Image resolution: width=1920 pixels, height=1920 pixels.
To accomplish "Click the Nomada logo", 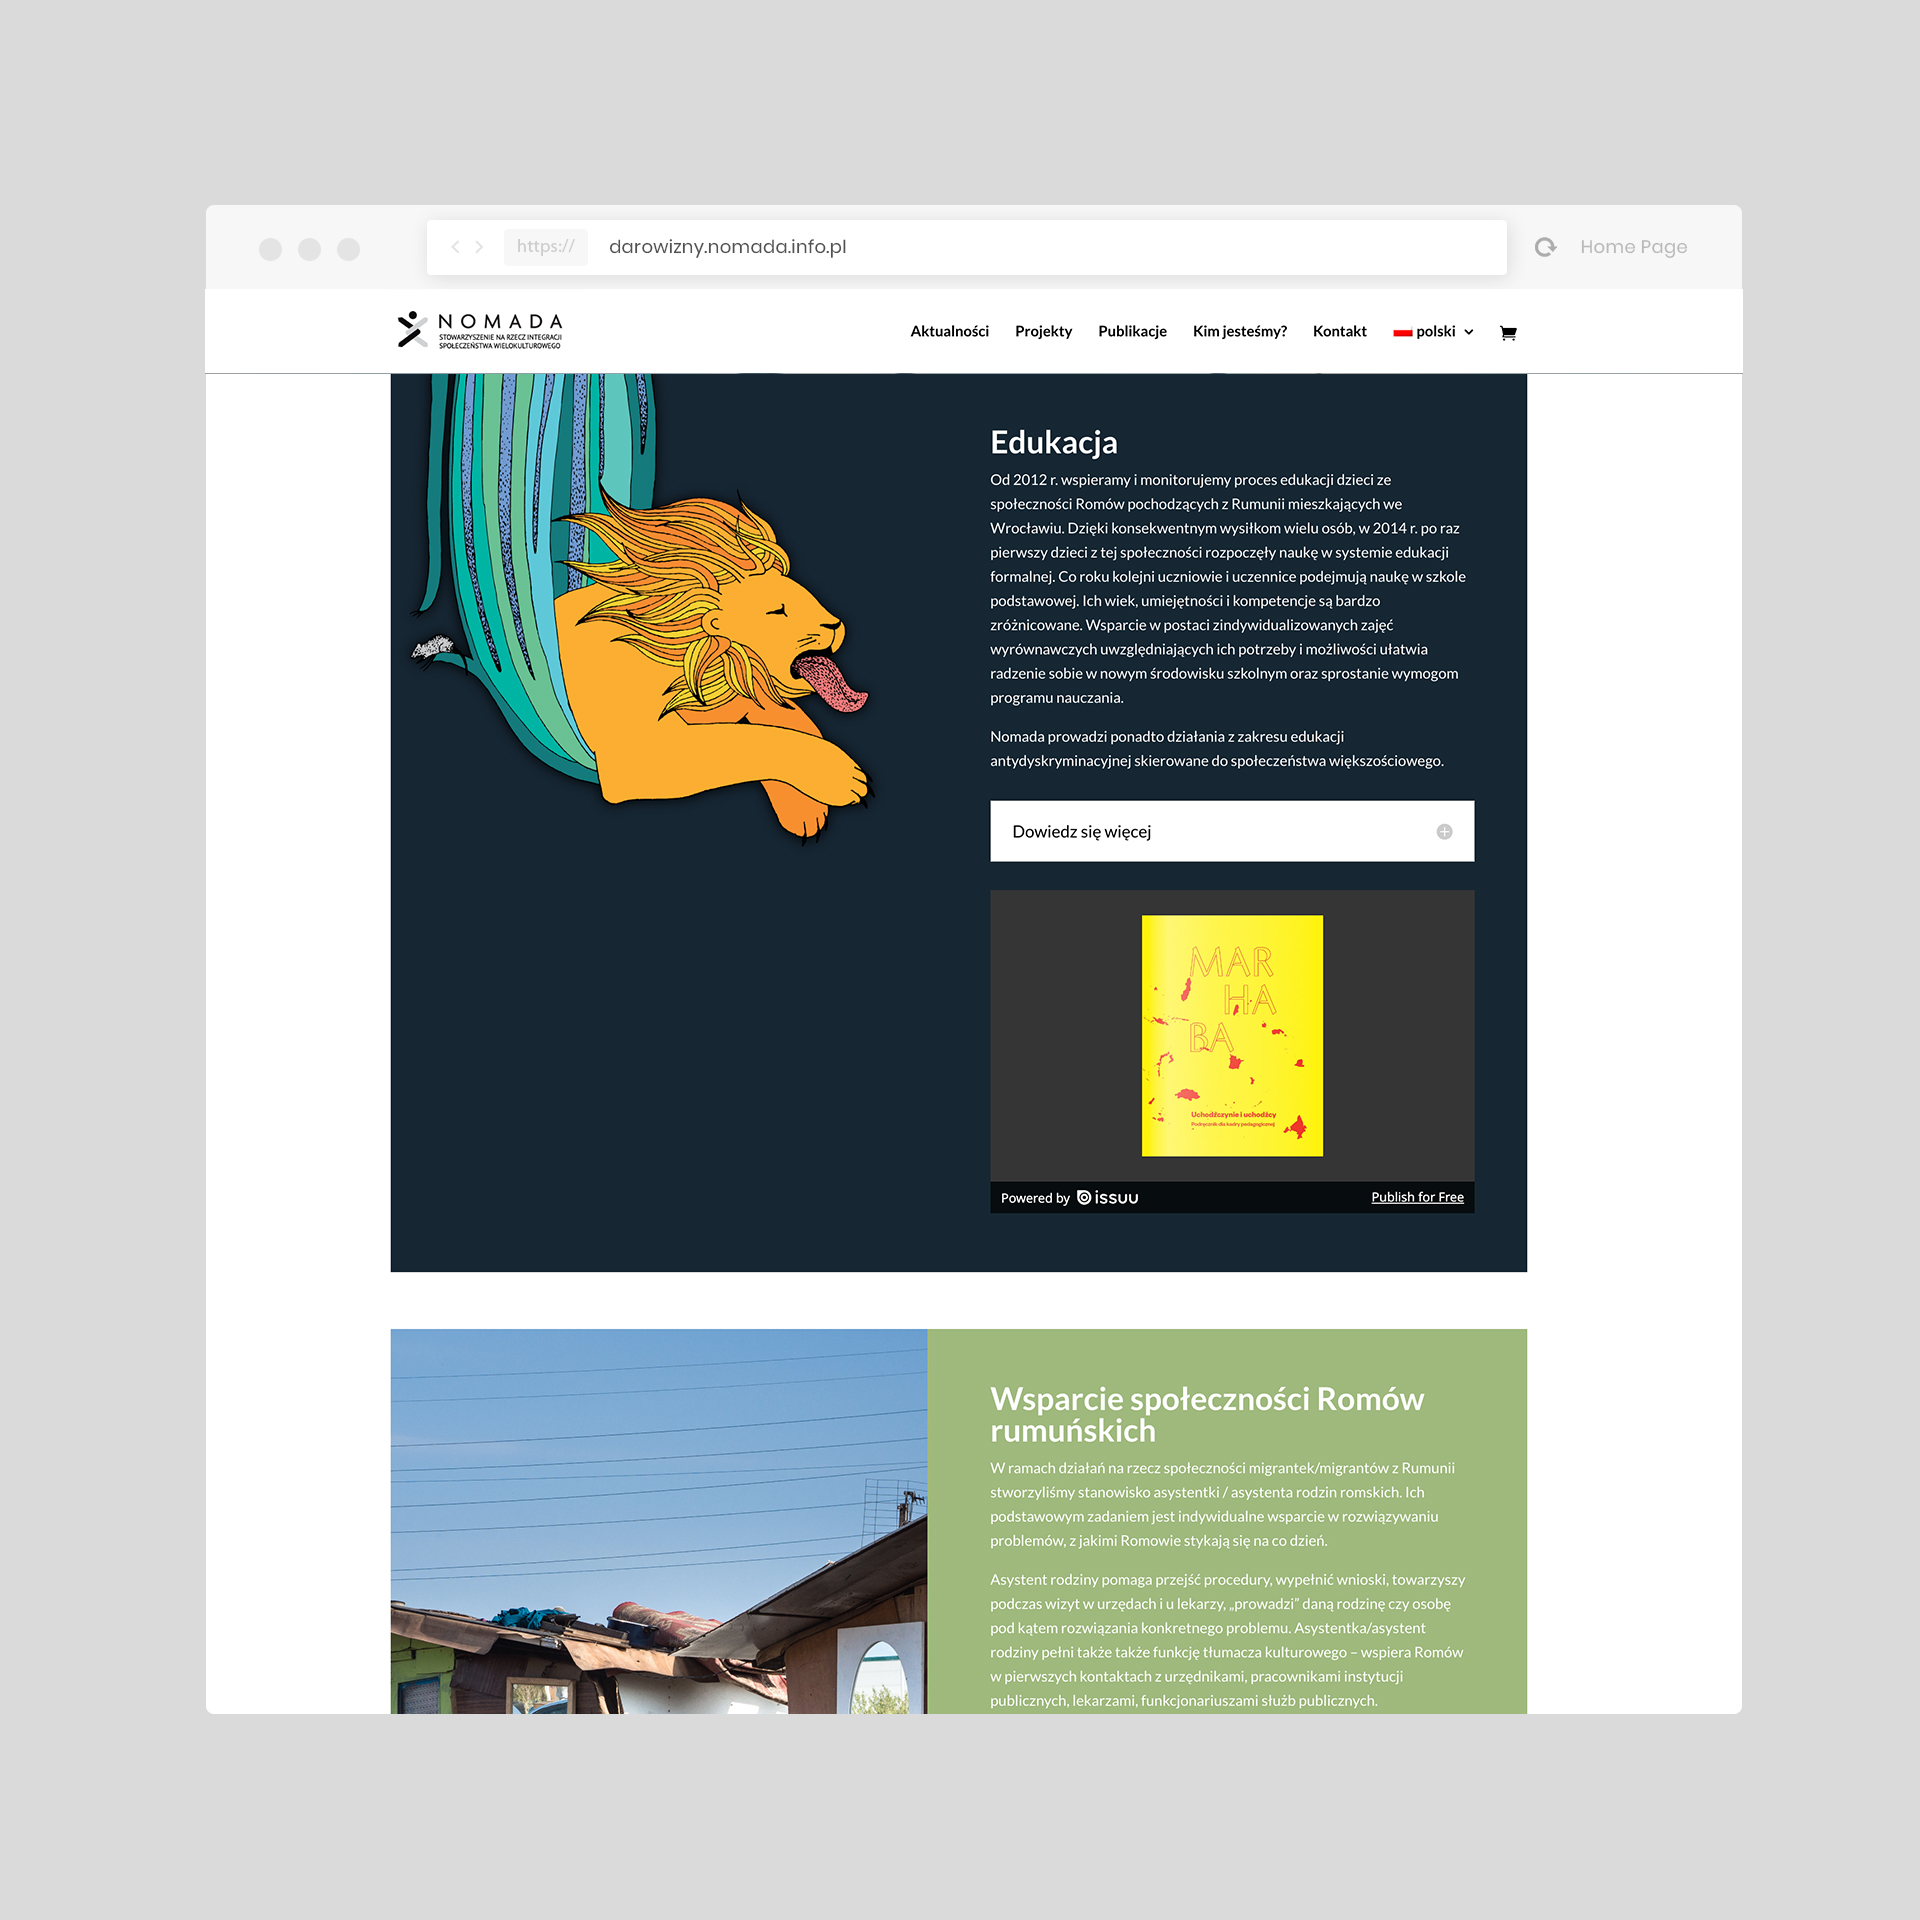I will (x=480, y=330).
